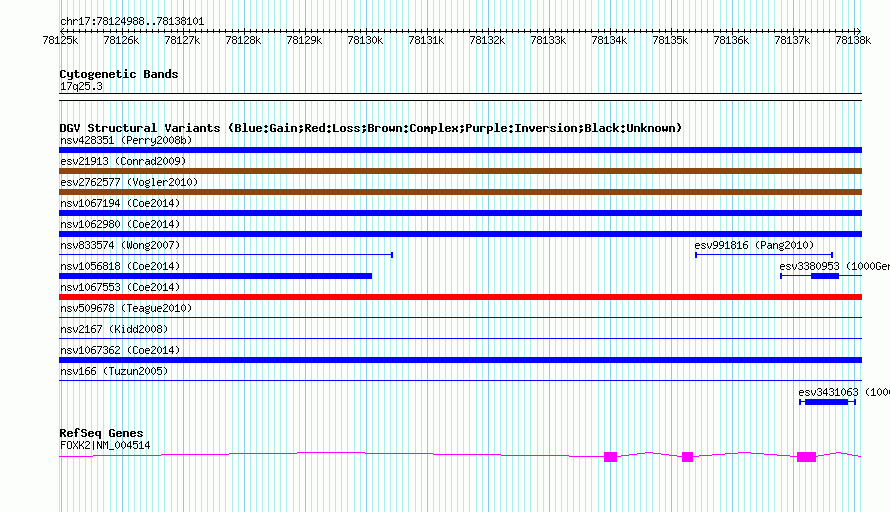Click the chr17:78124988..78138101 coordinates
This screenshot has width=890, height=512.
tap(132, 22)
